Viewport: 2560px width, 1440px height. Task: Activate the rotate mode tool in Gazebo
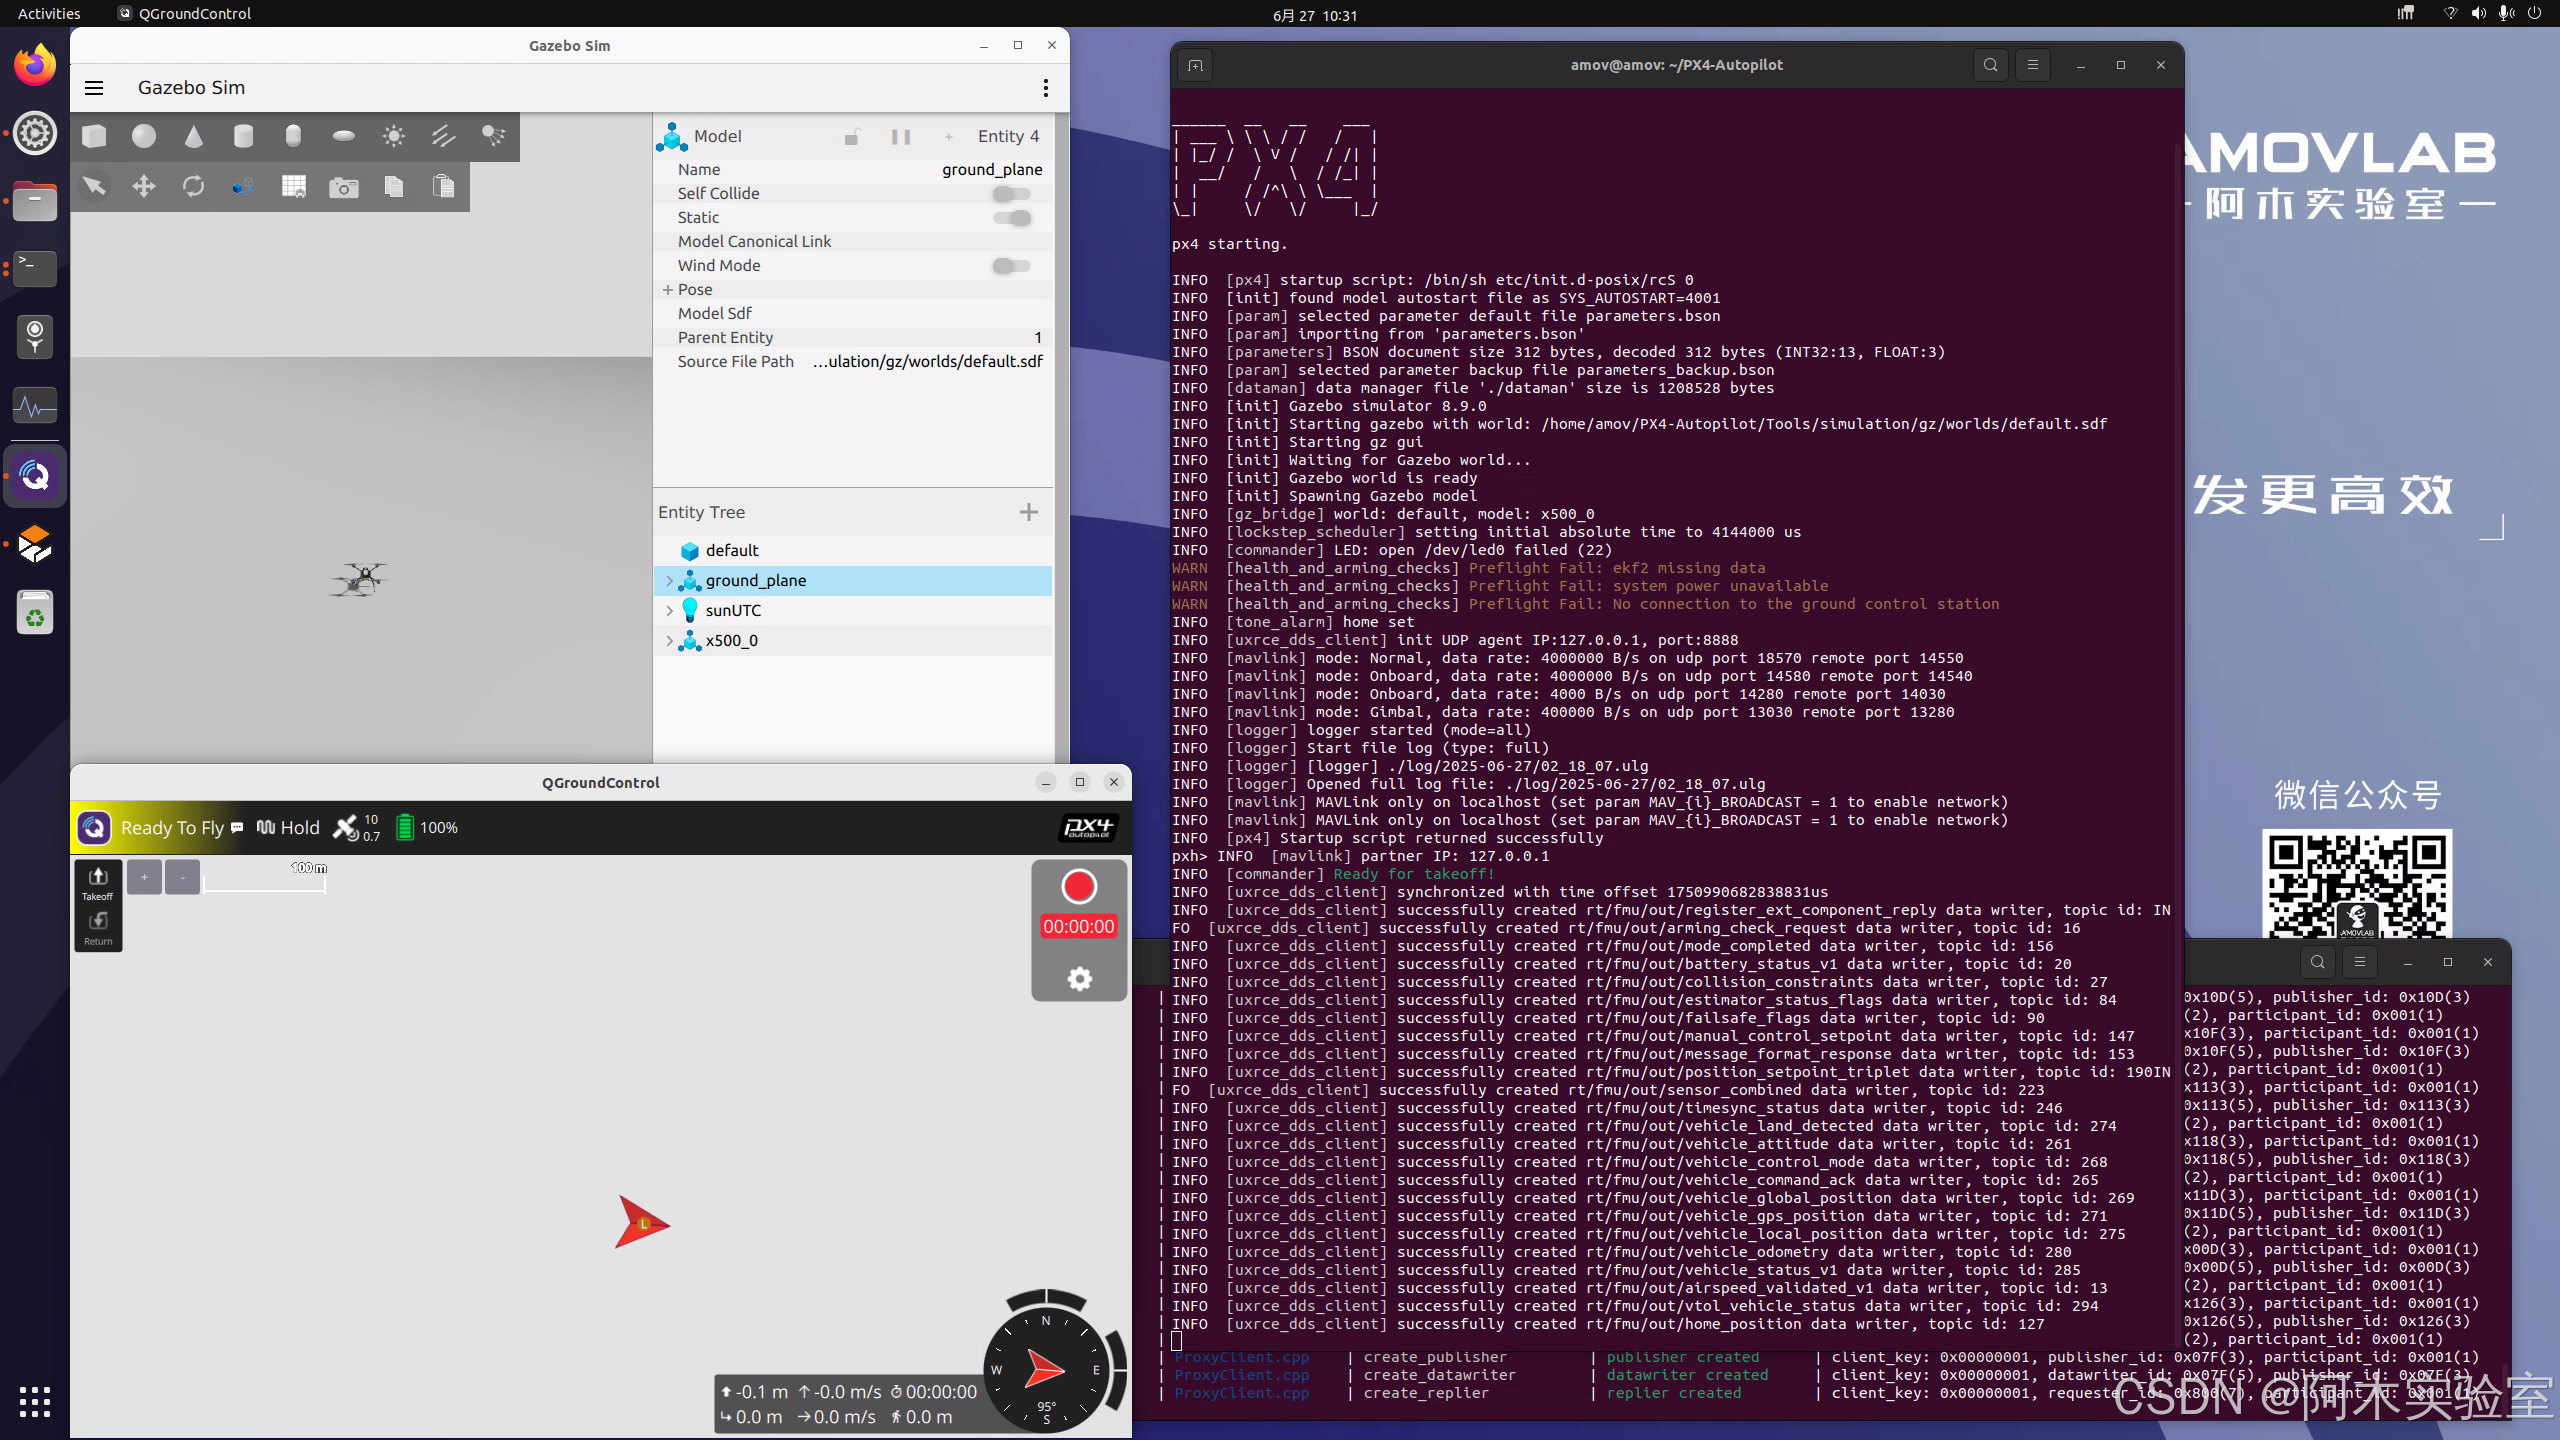tap(194, 186)
